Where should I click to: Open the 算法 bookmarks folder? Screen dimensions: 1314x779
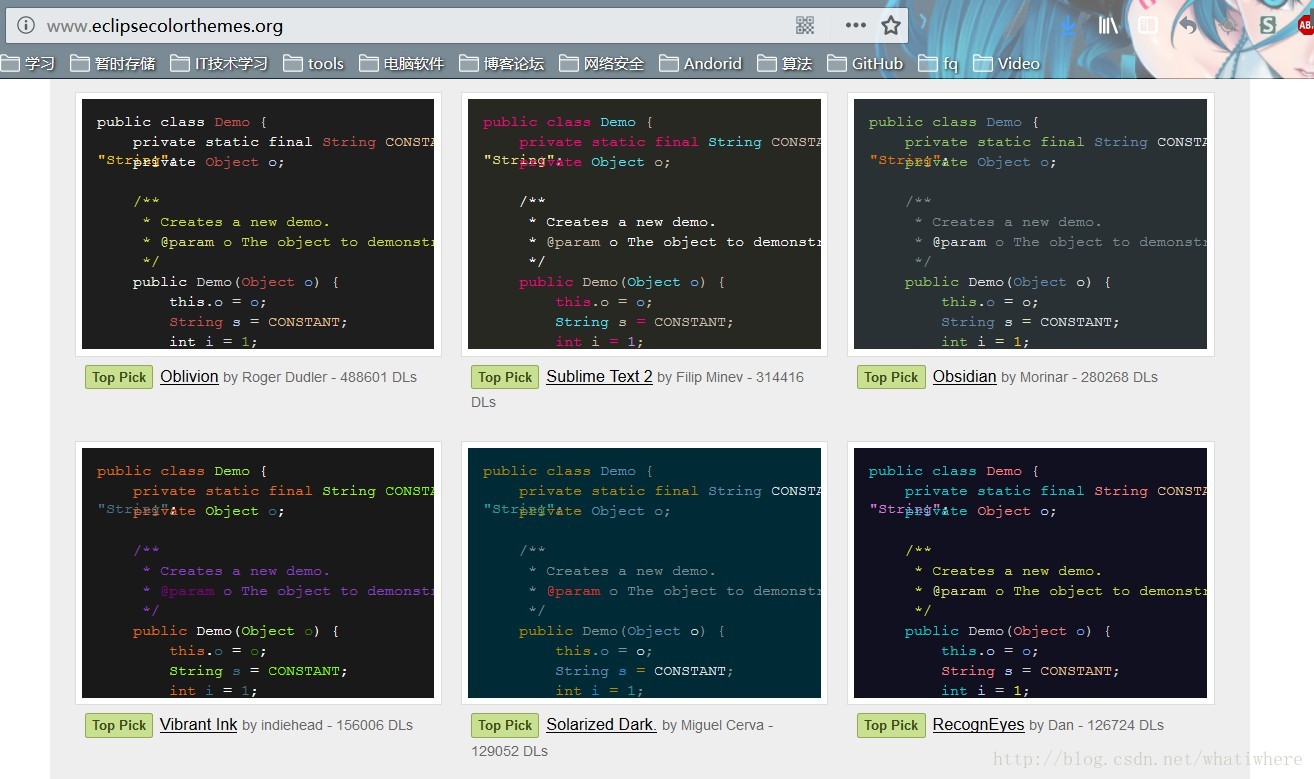[785, 63]
